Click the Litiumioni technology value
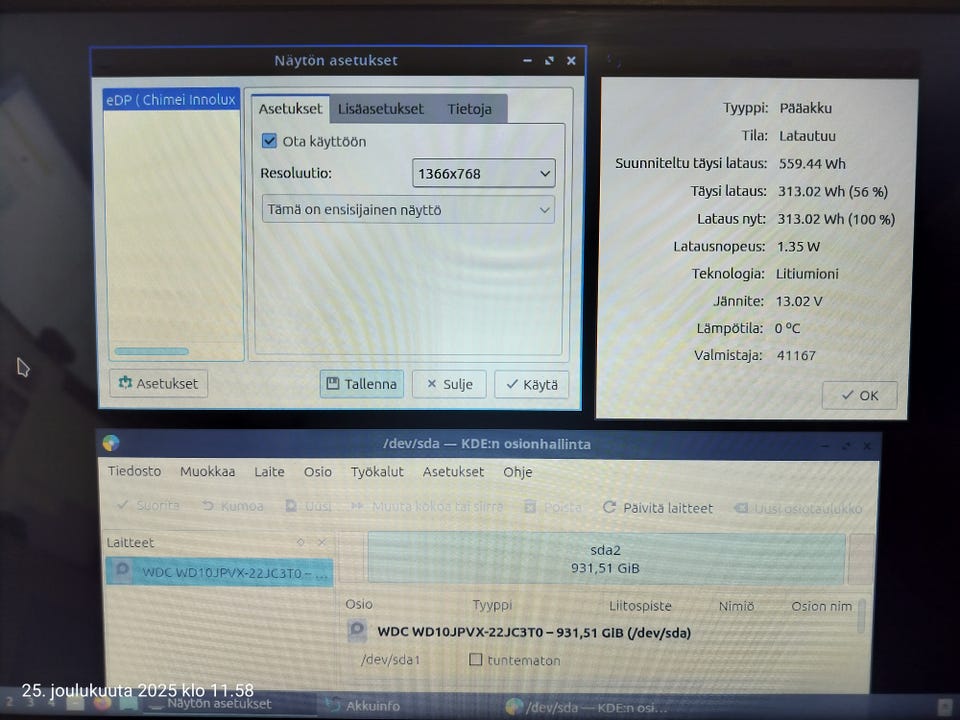 808,274
